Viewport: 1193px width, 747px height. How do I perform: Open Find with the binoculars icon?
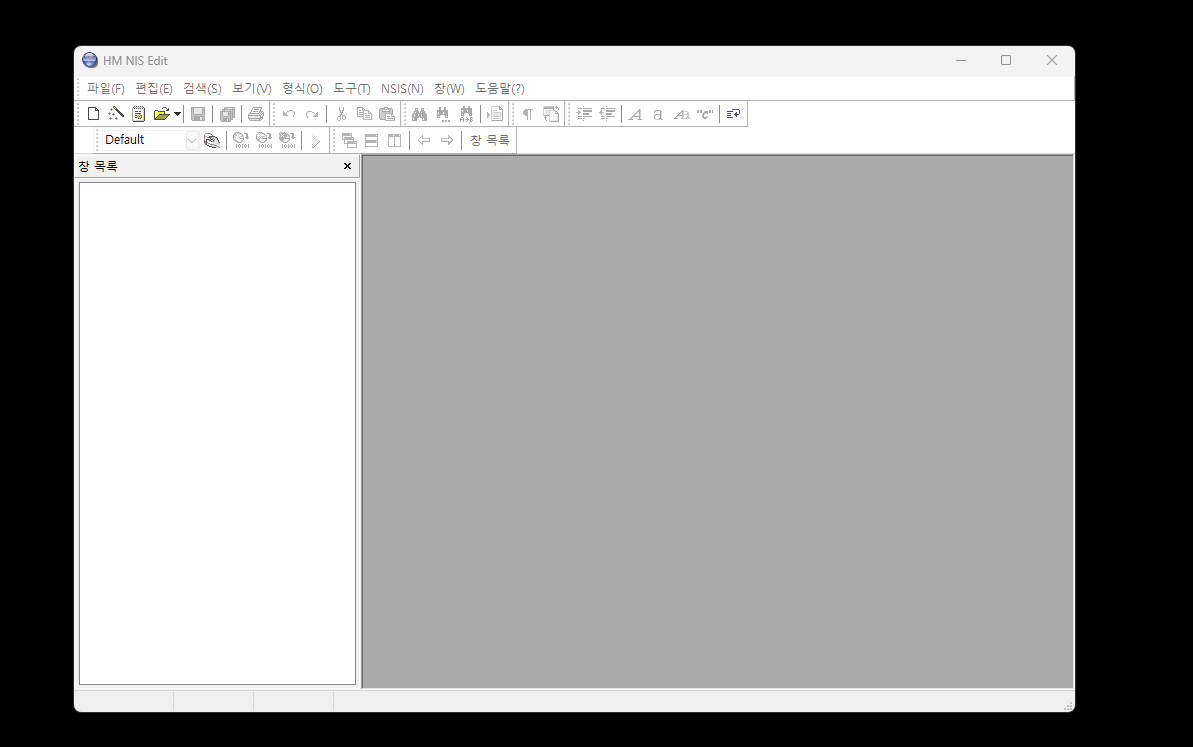[x=419, y=114]
